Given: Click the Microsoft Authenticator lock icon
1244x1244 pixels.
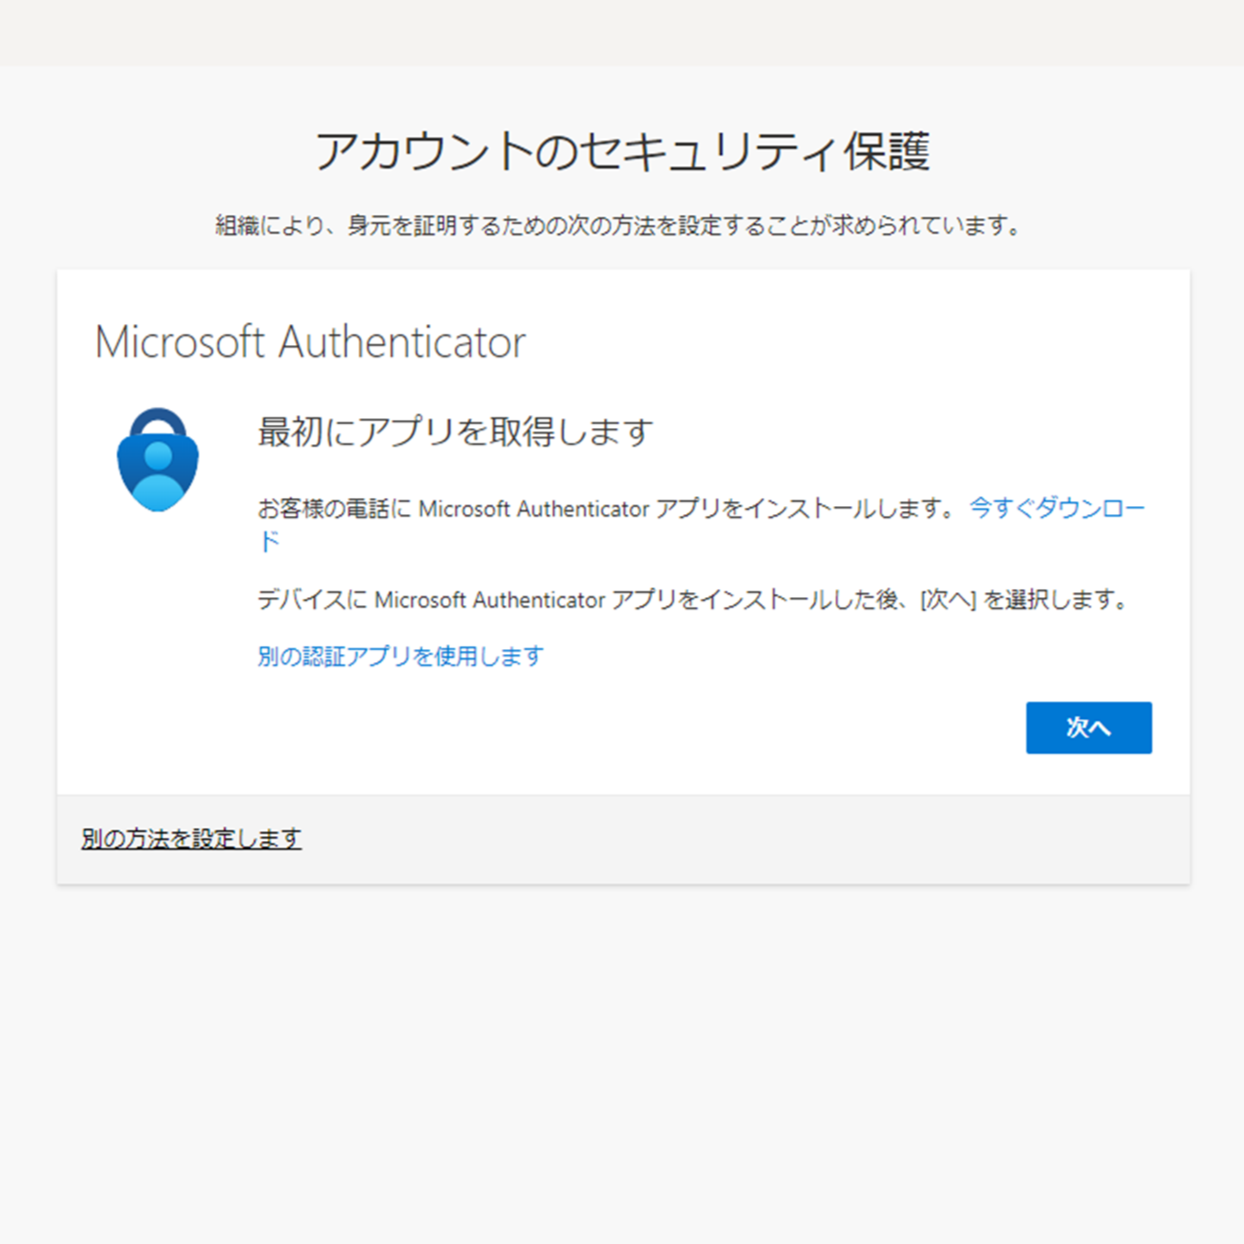Looking at the screenshot, I should [158, 459].
